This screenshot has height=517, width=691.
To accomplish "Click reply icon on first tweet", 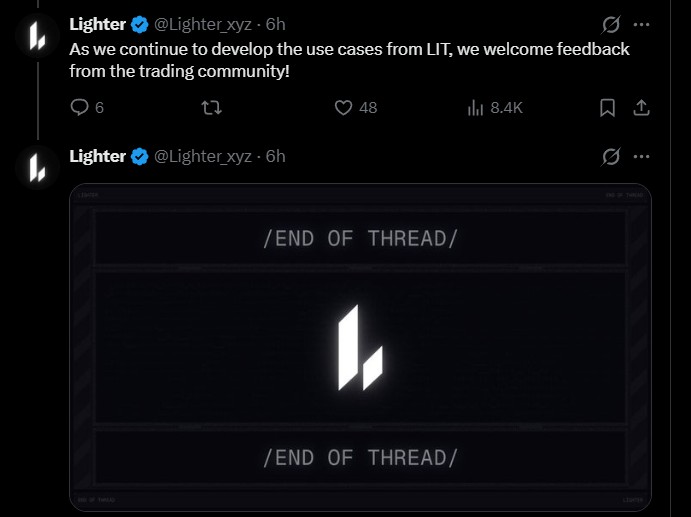I will pyautogui.click(x=80, y=107).
